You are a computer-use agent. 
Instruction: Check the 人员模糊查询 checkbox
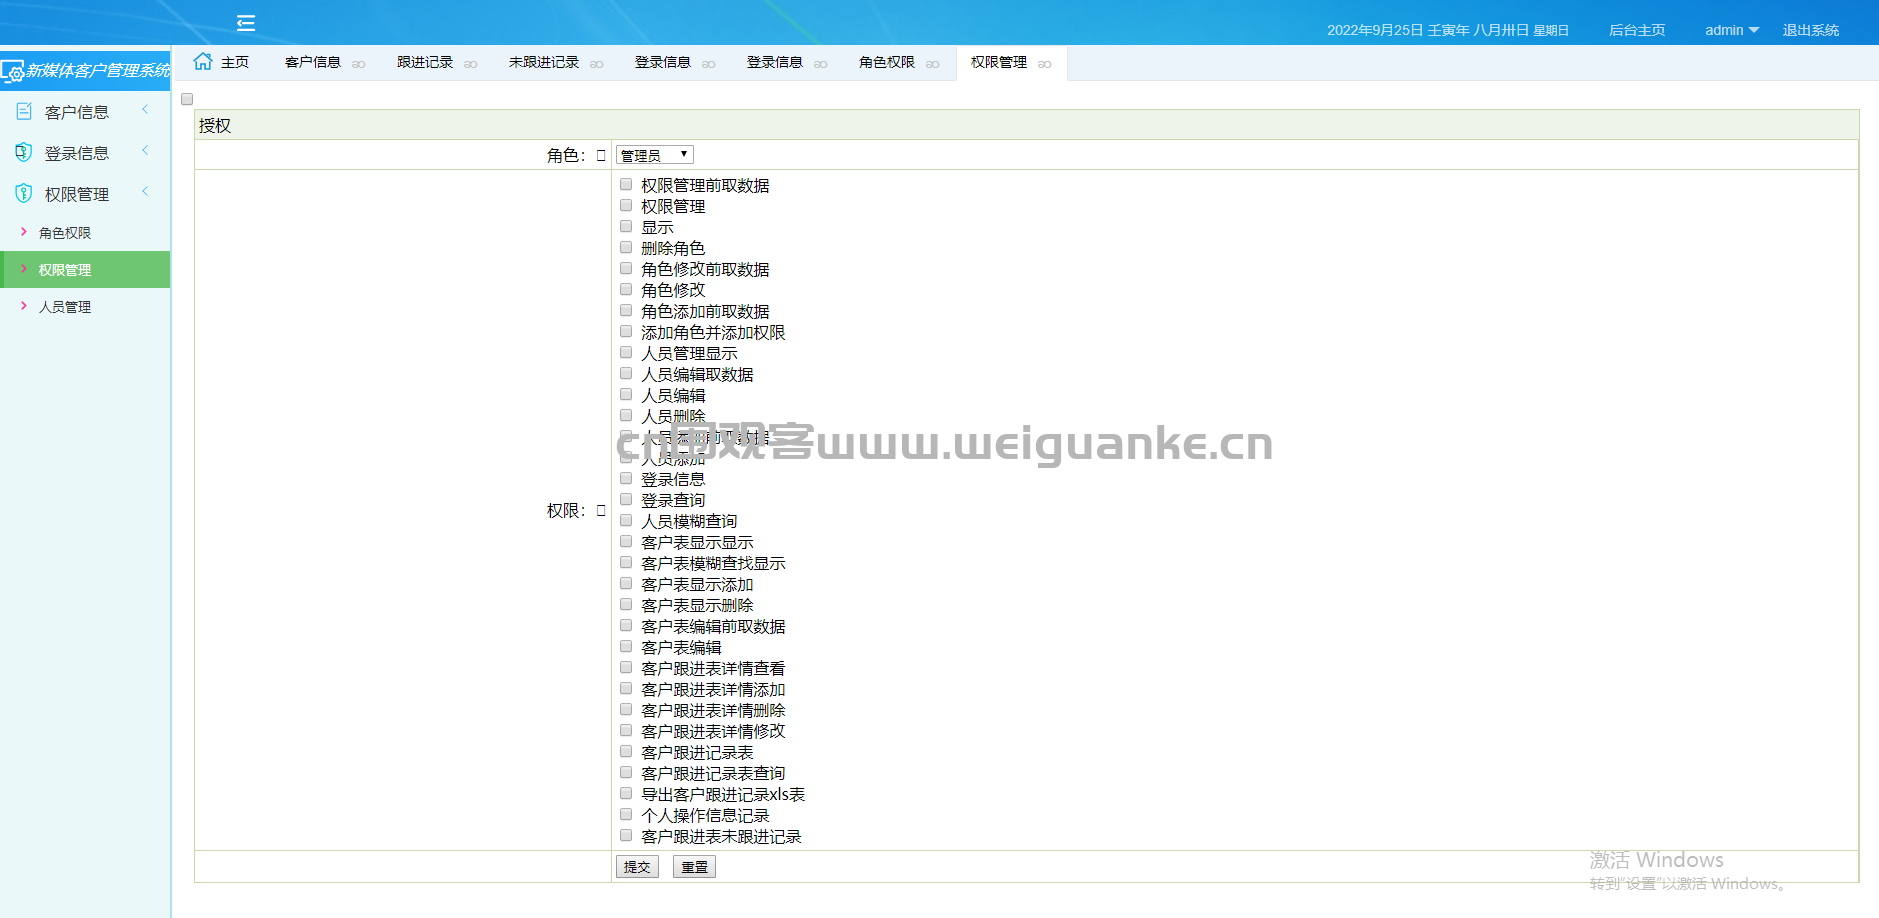pos(626,520)
